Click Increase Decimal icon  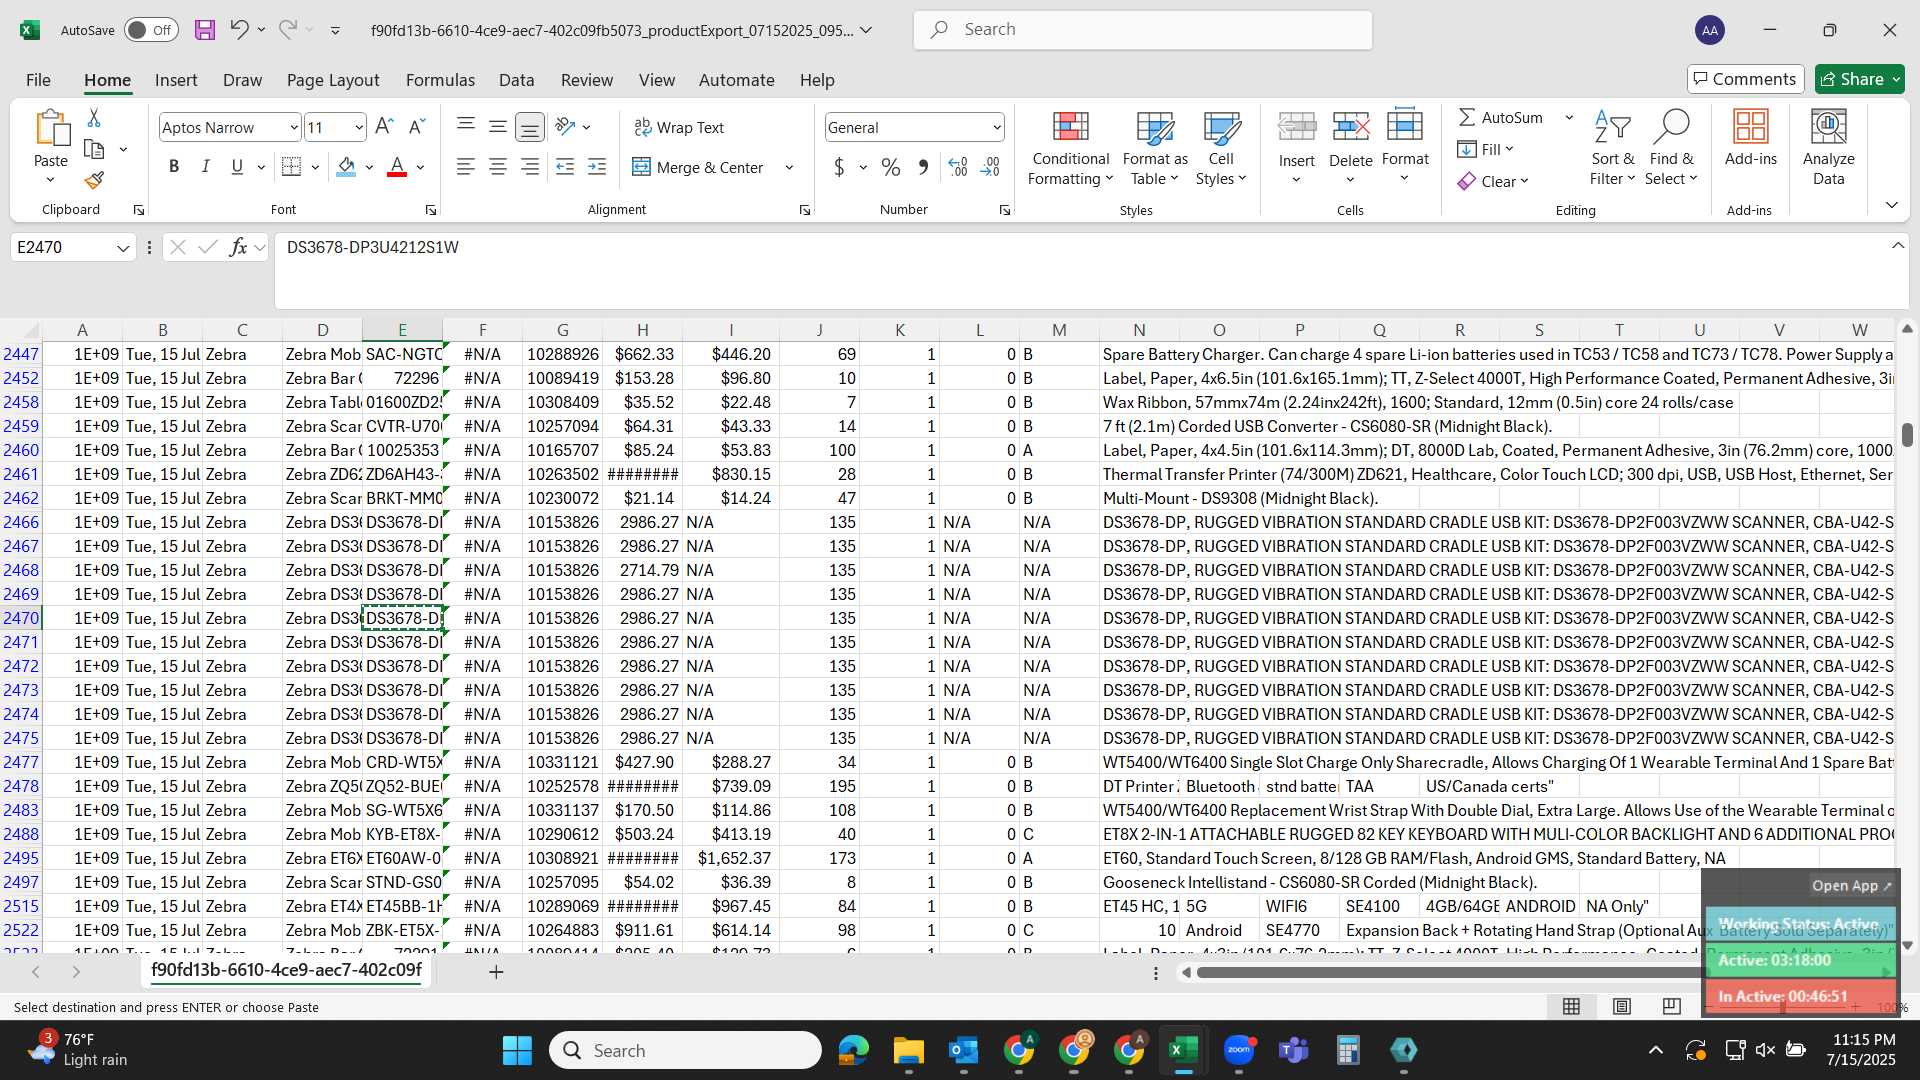click(x=957, y=167)
